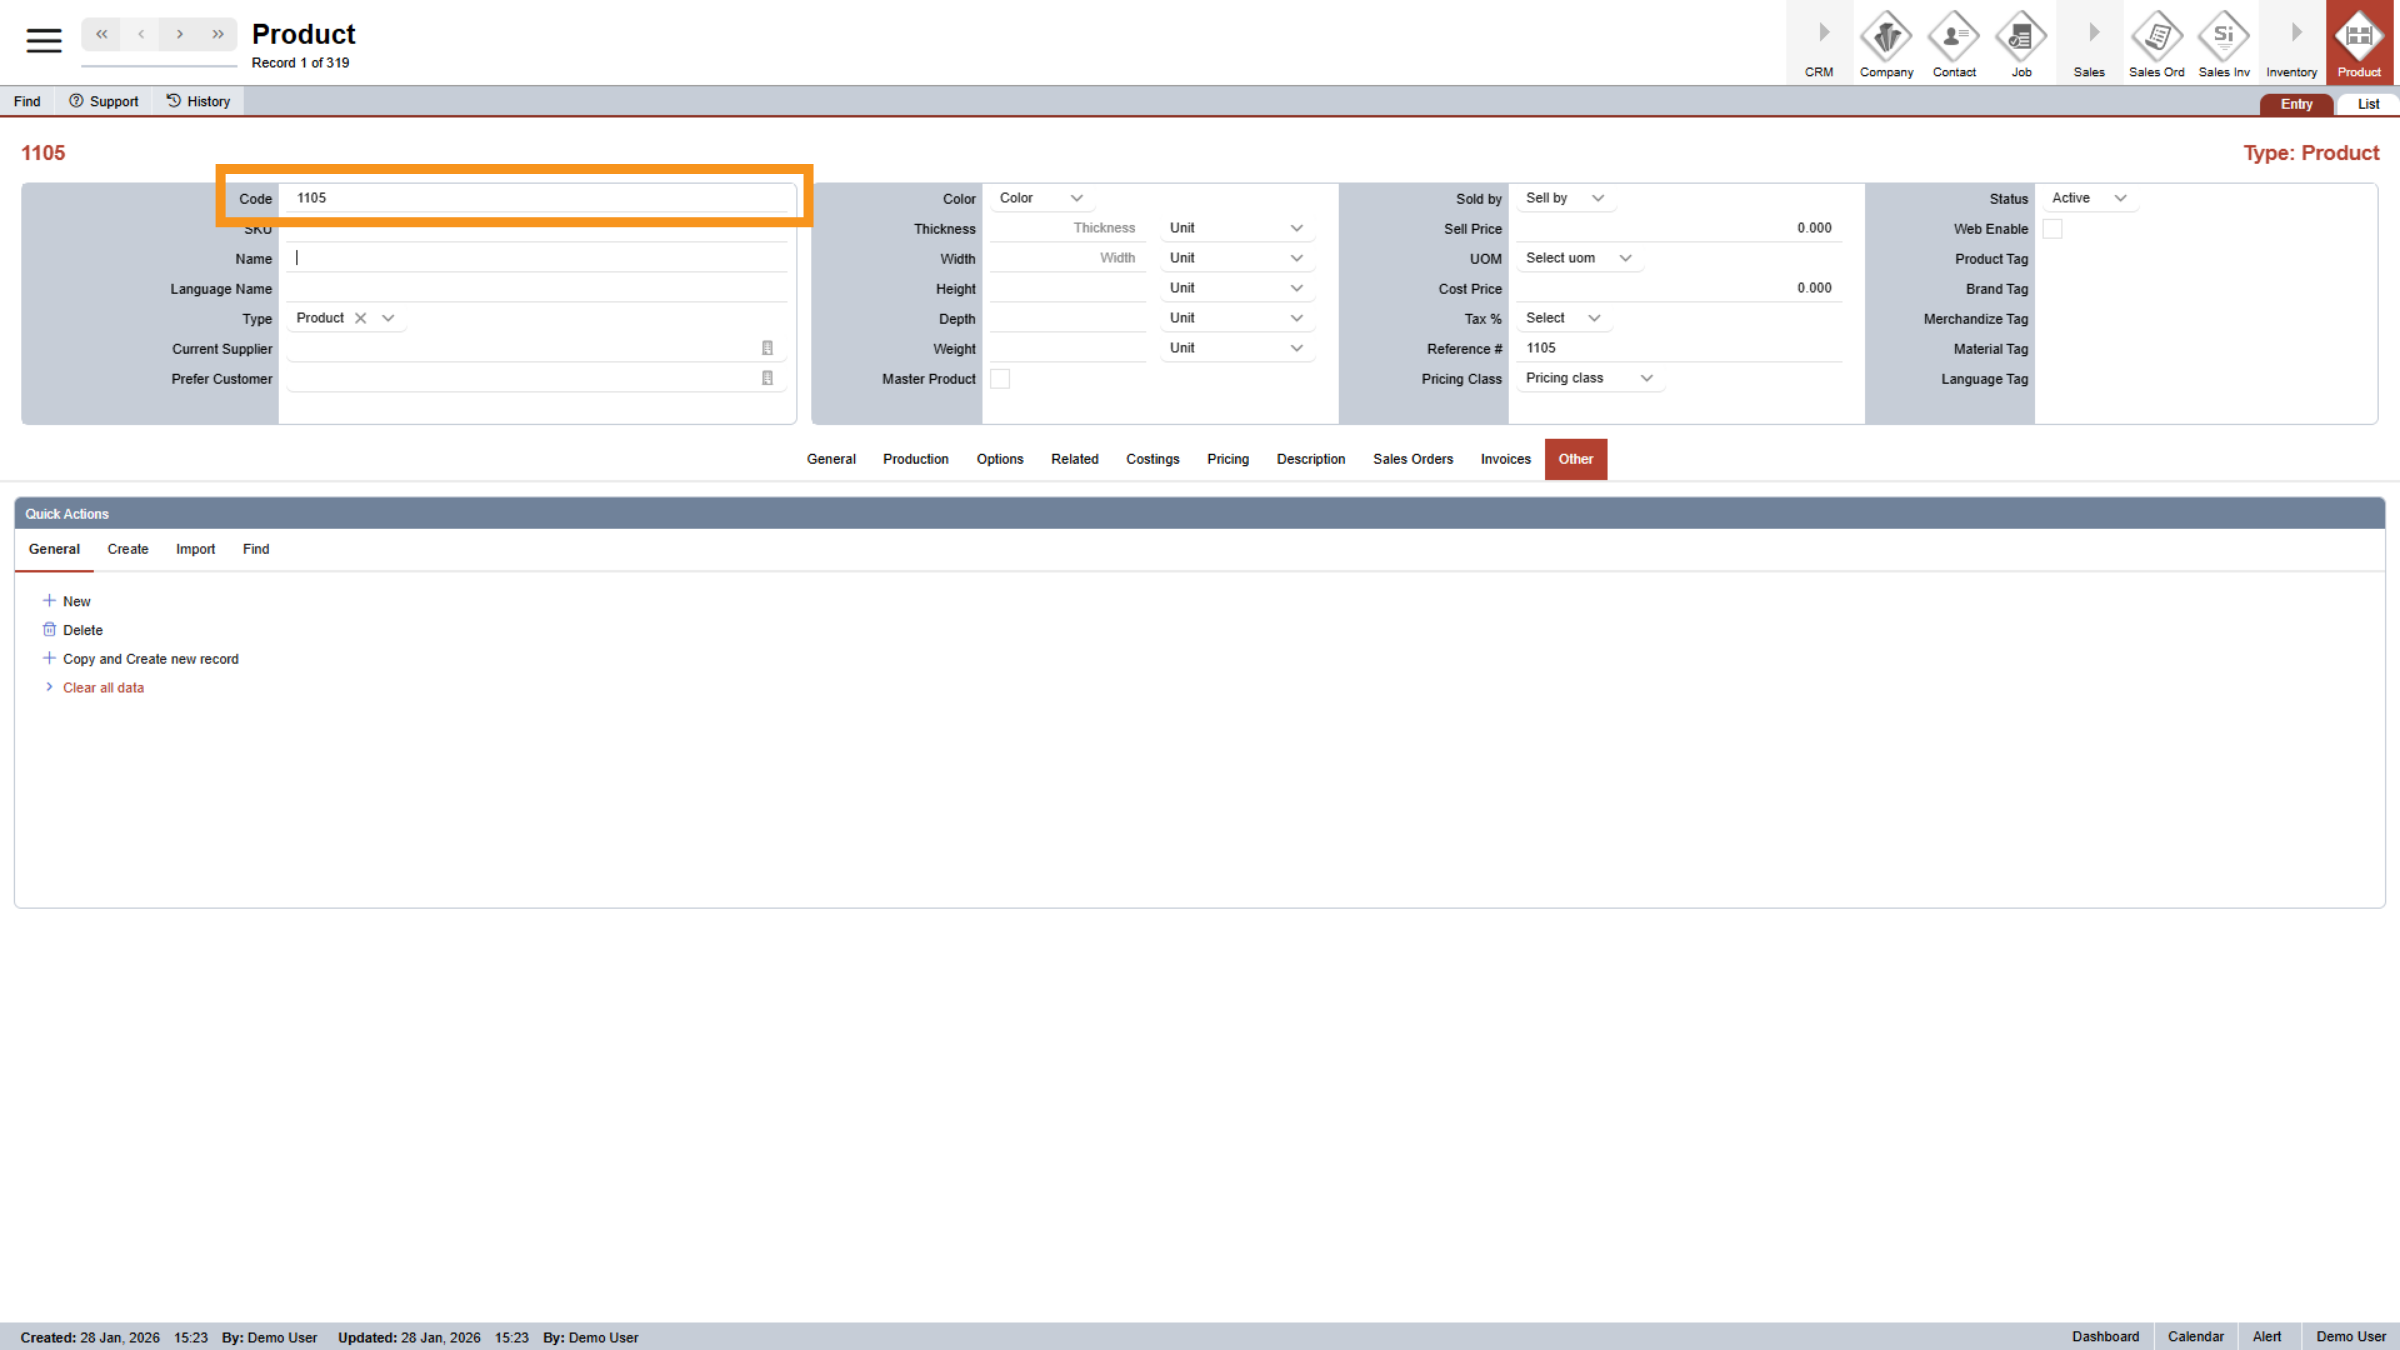Open the Status Active dropdown
Viewport: 2400px width, 1350px height.
tap(2089, 198)
